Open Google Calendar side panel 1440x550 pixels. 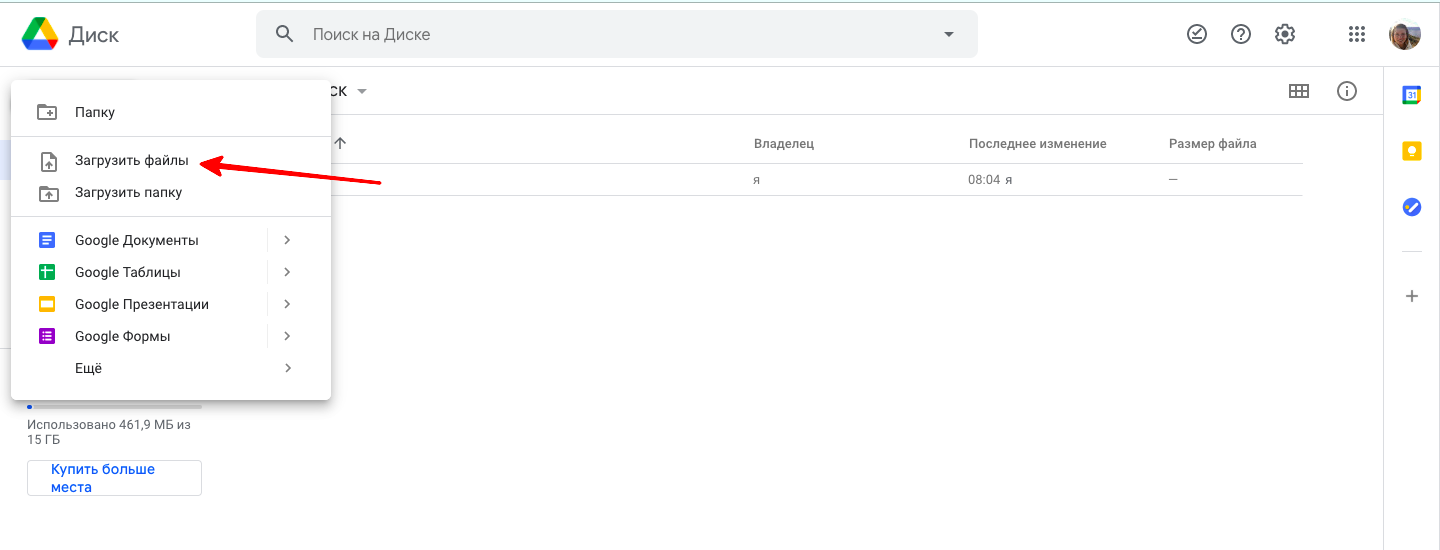pos(1412,95)
